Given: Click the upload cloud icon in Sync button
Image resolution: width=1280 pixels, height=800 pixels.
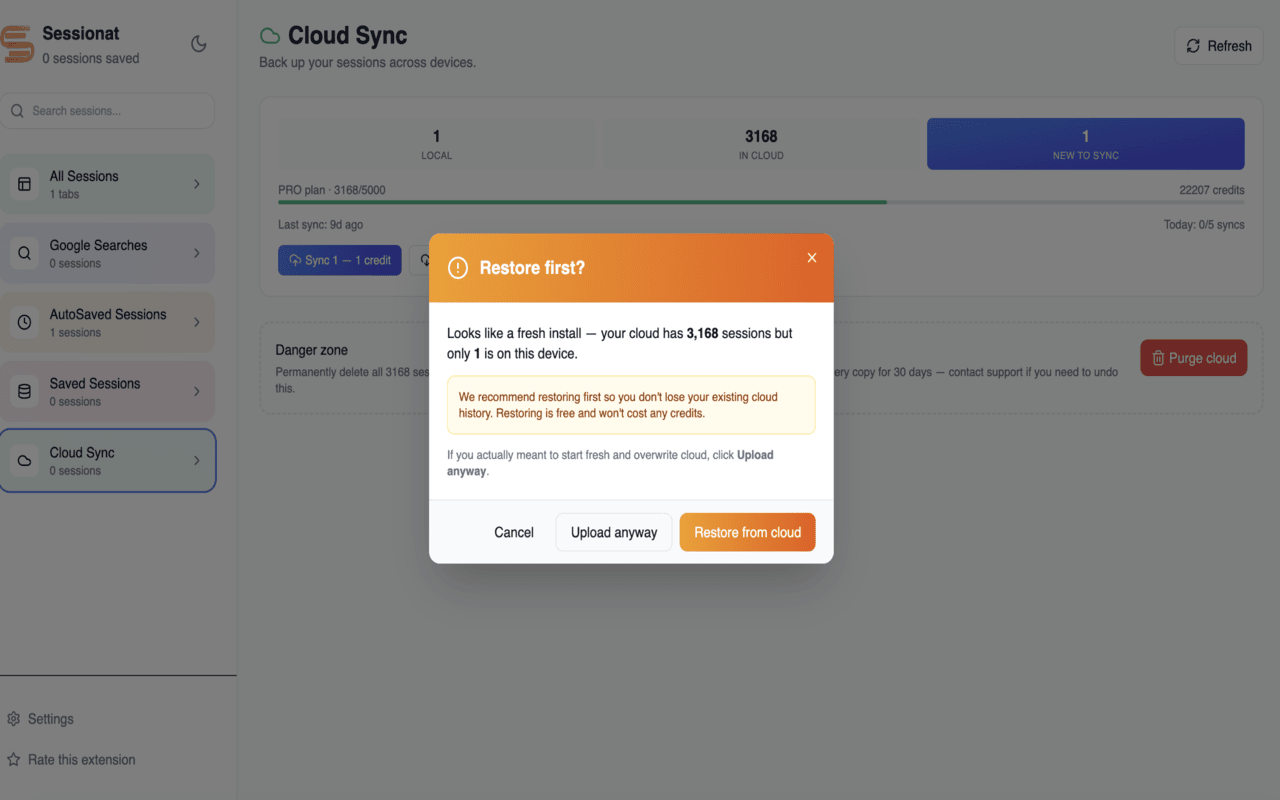Looking at the screenshot, I should [295, 260].
